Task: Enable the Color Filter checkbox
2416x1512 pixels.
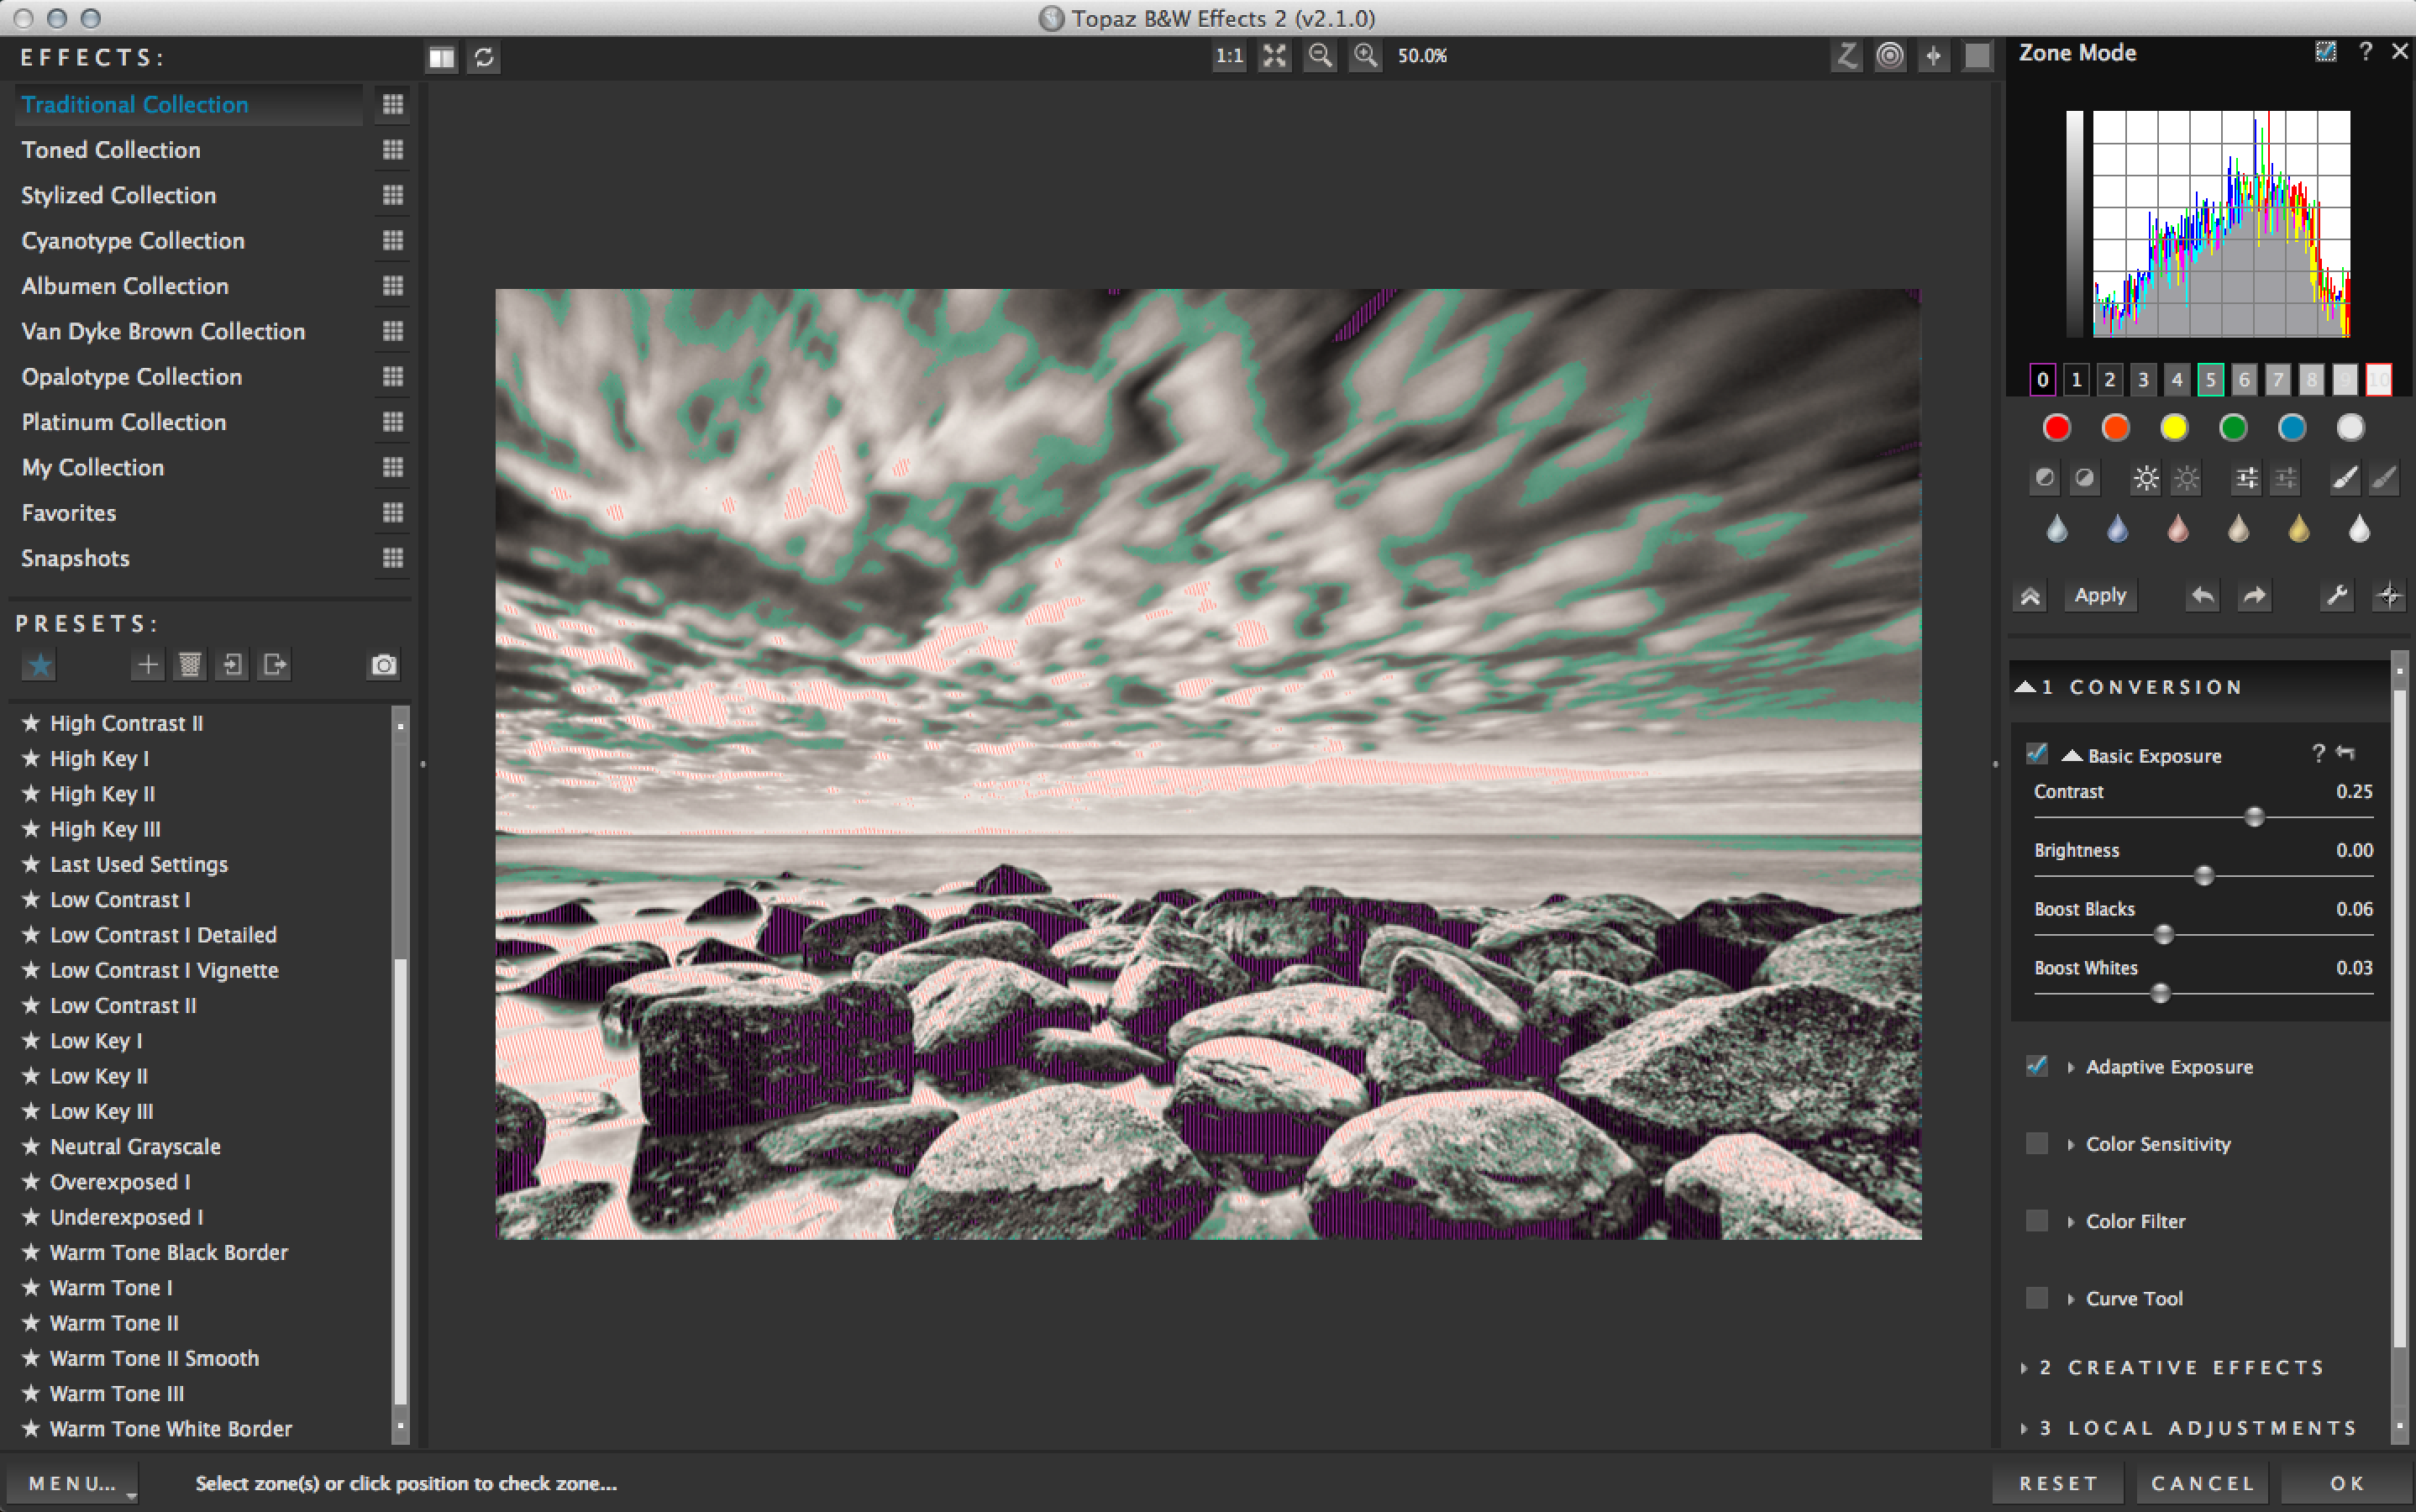Action: [2036, 1221]
